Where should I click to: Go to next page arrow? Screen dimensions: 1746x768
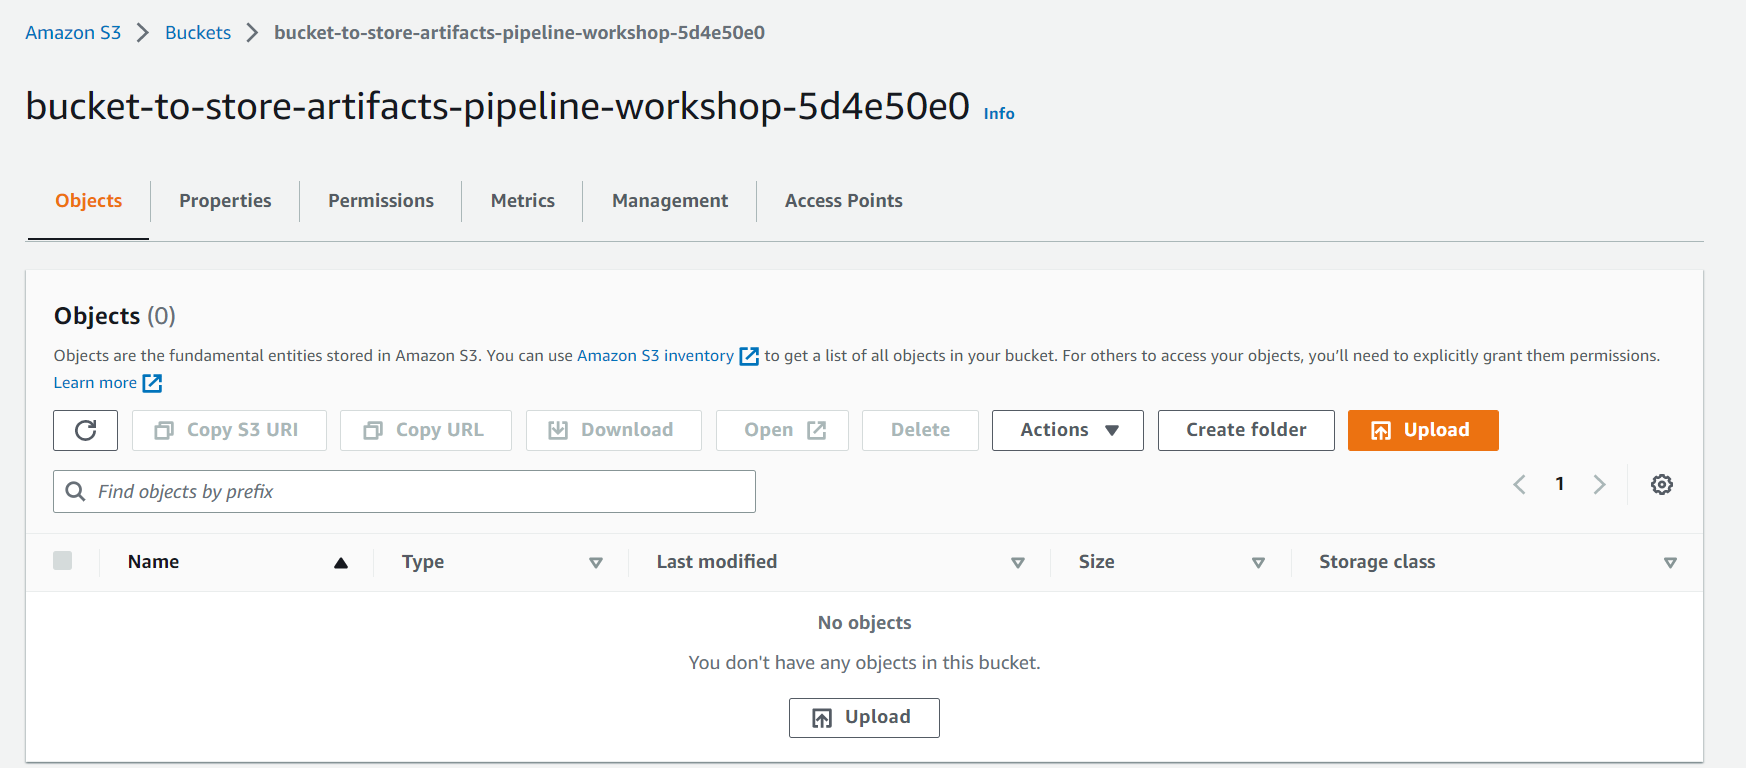(1599, 484)
